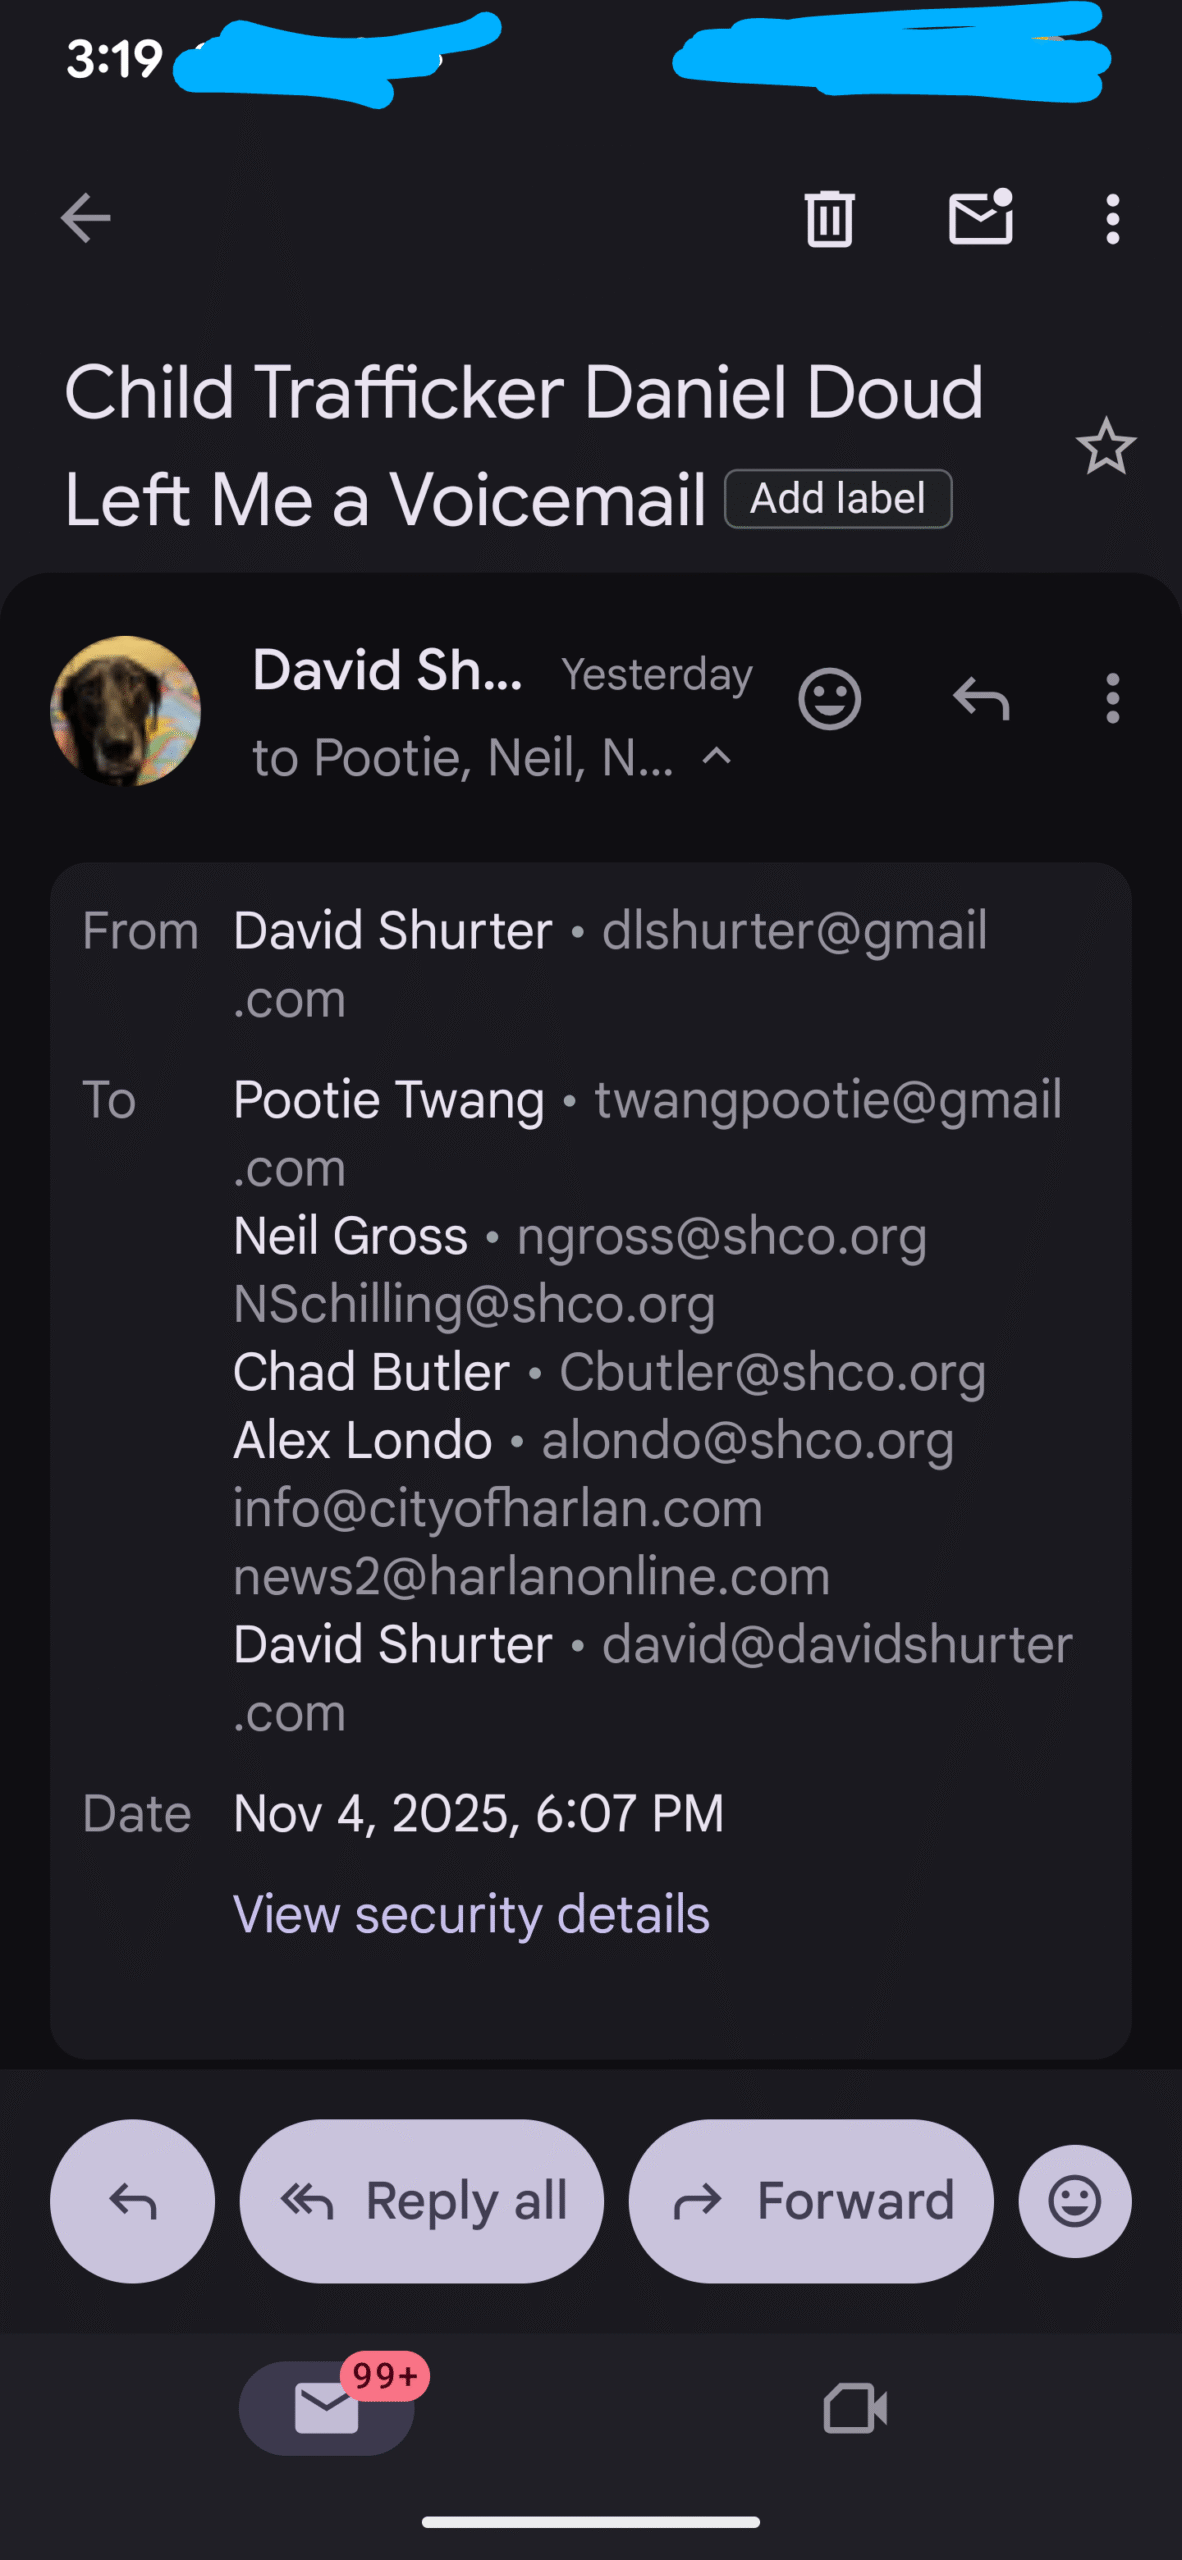Mark the email as unread
Viewport: 1182px width, 2560px height.
(x=980, y=218)
